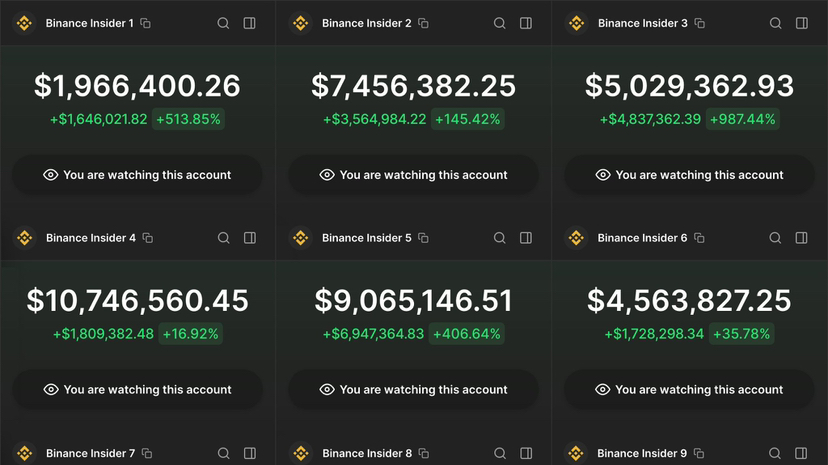Open the sidebar panel icon for Binance Insider 3
This screenshot has width=828, height=465.
pyautogui.click(x=802, y=23)
